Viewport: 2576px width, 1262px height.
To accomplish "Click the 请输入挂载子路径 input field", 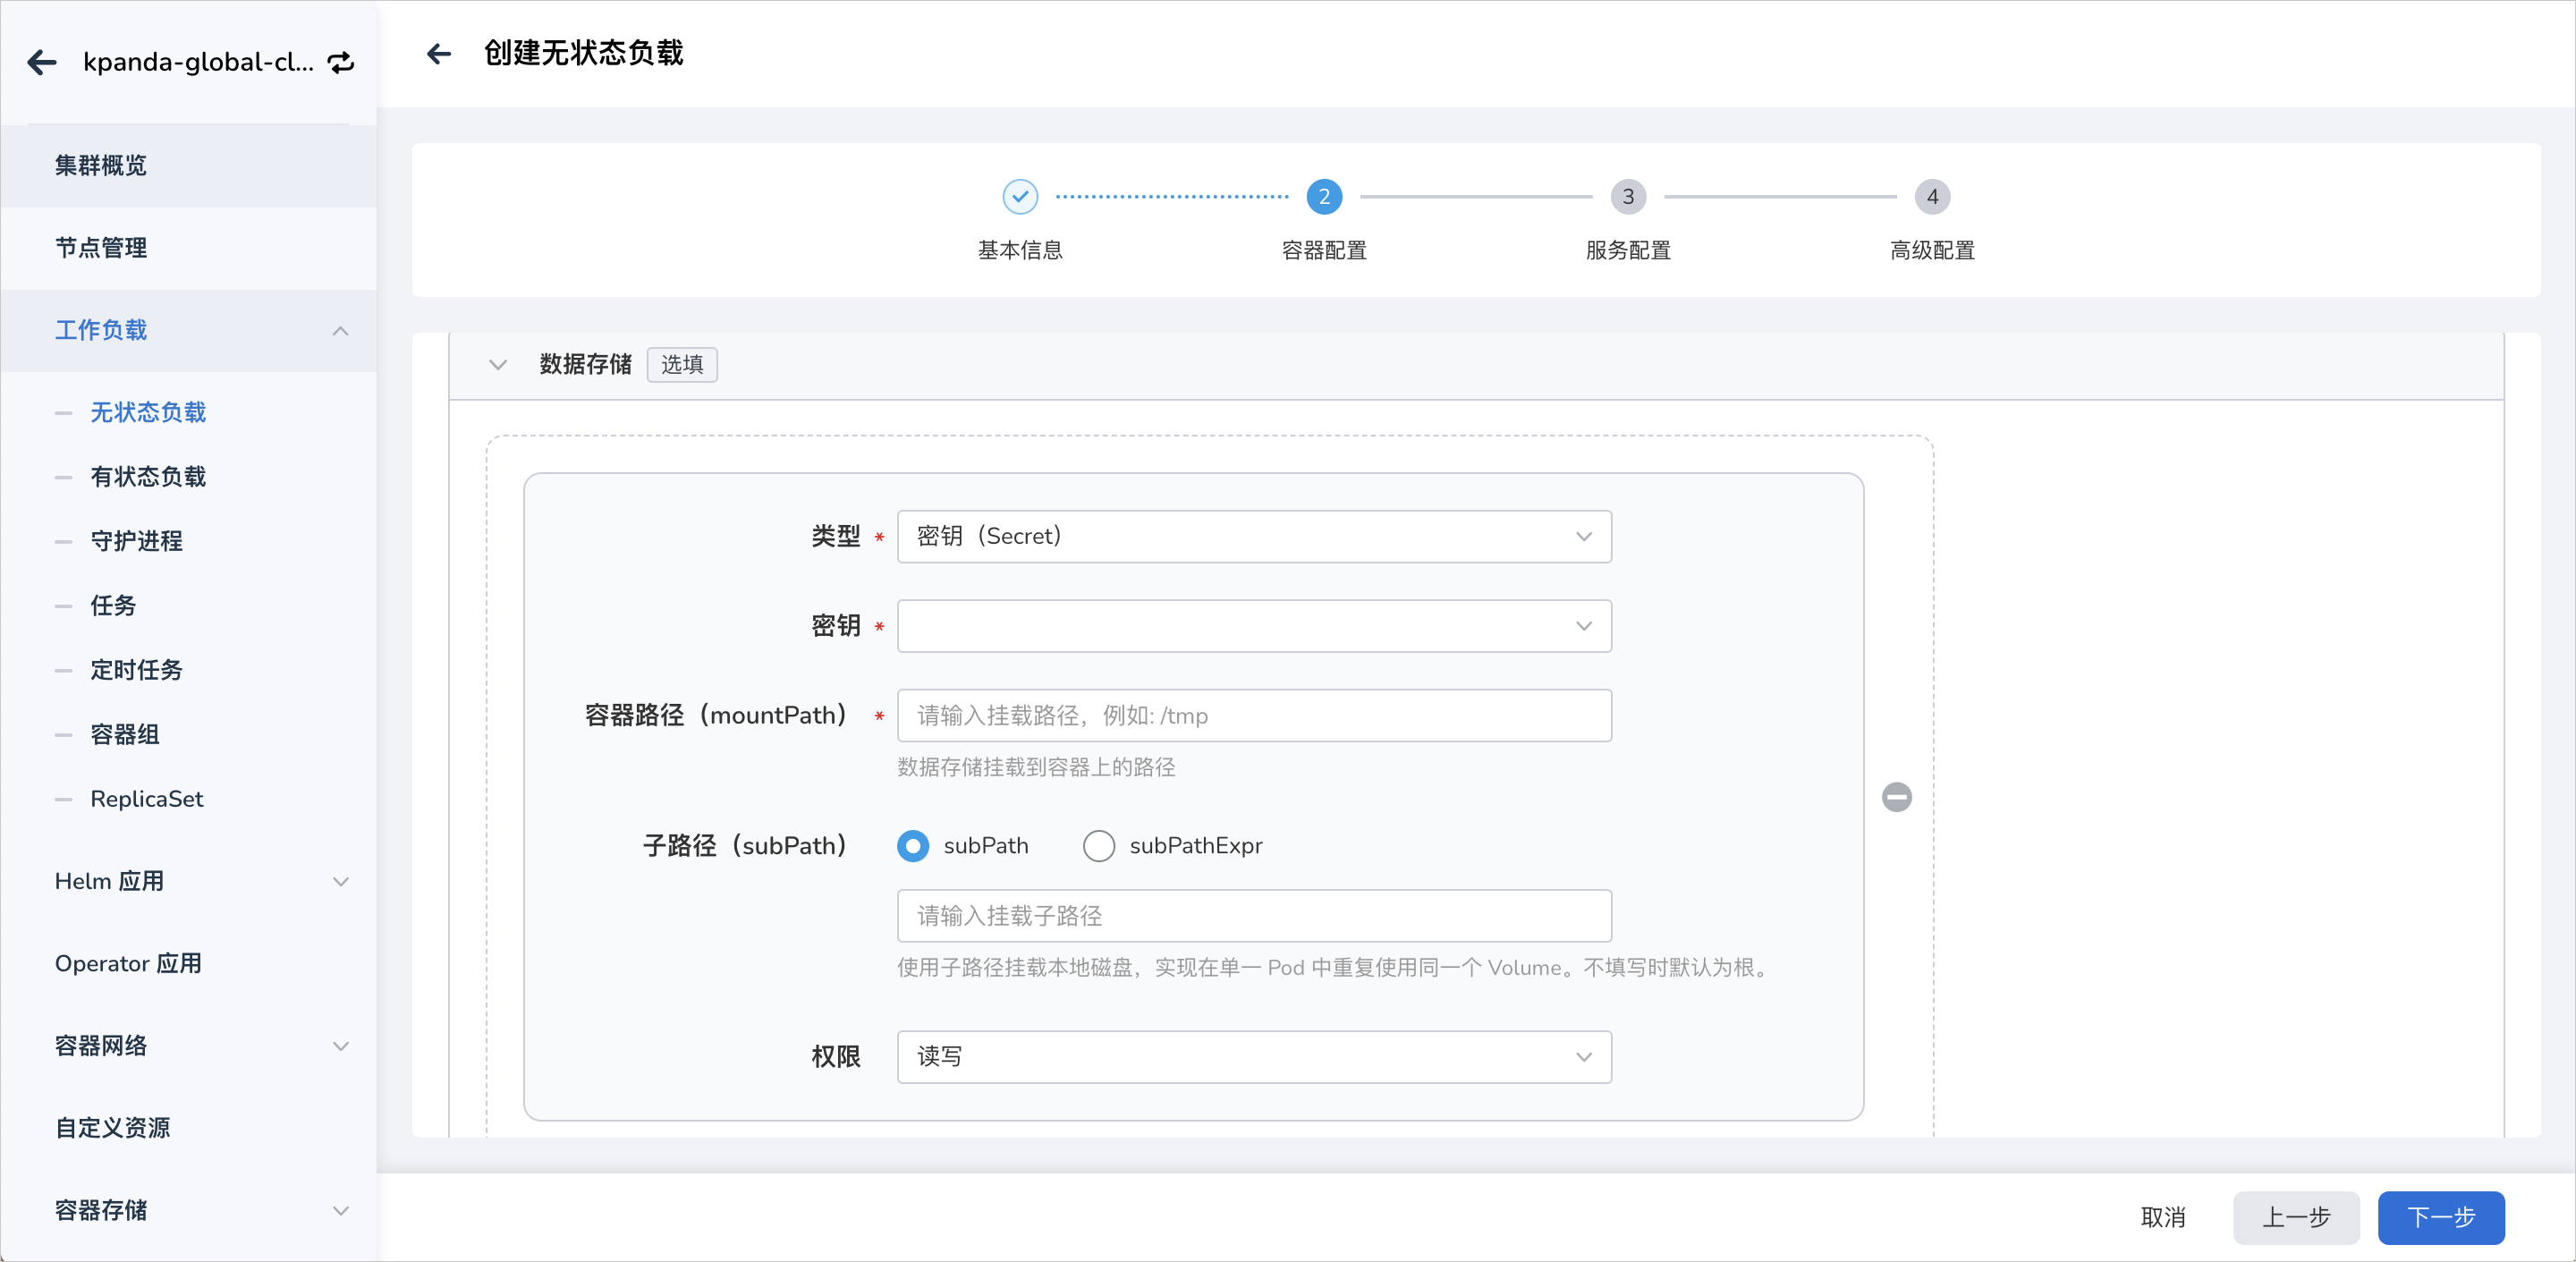I will tap(1254, 915).
